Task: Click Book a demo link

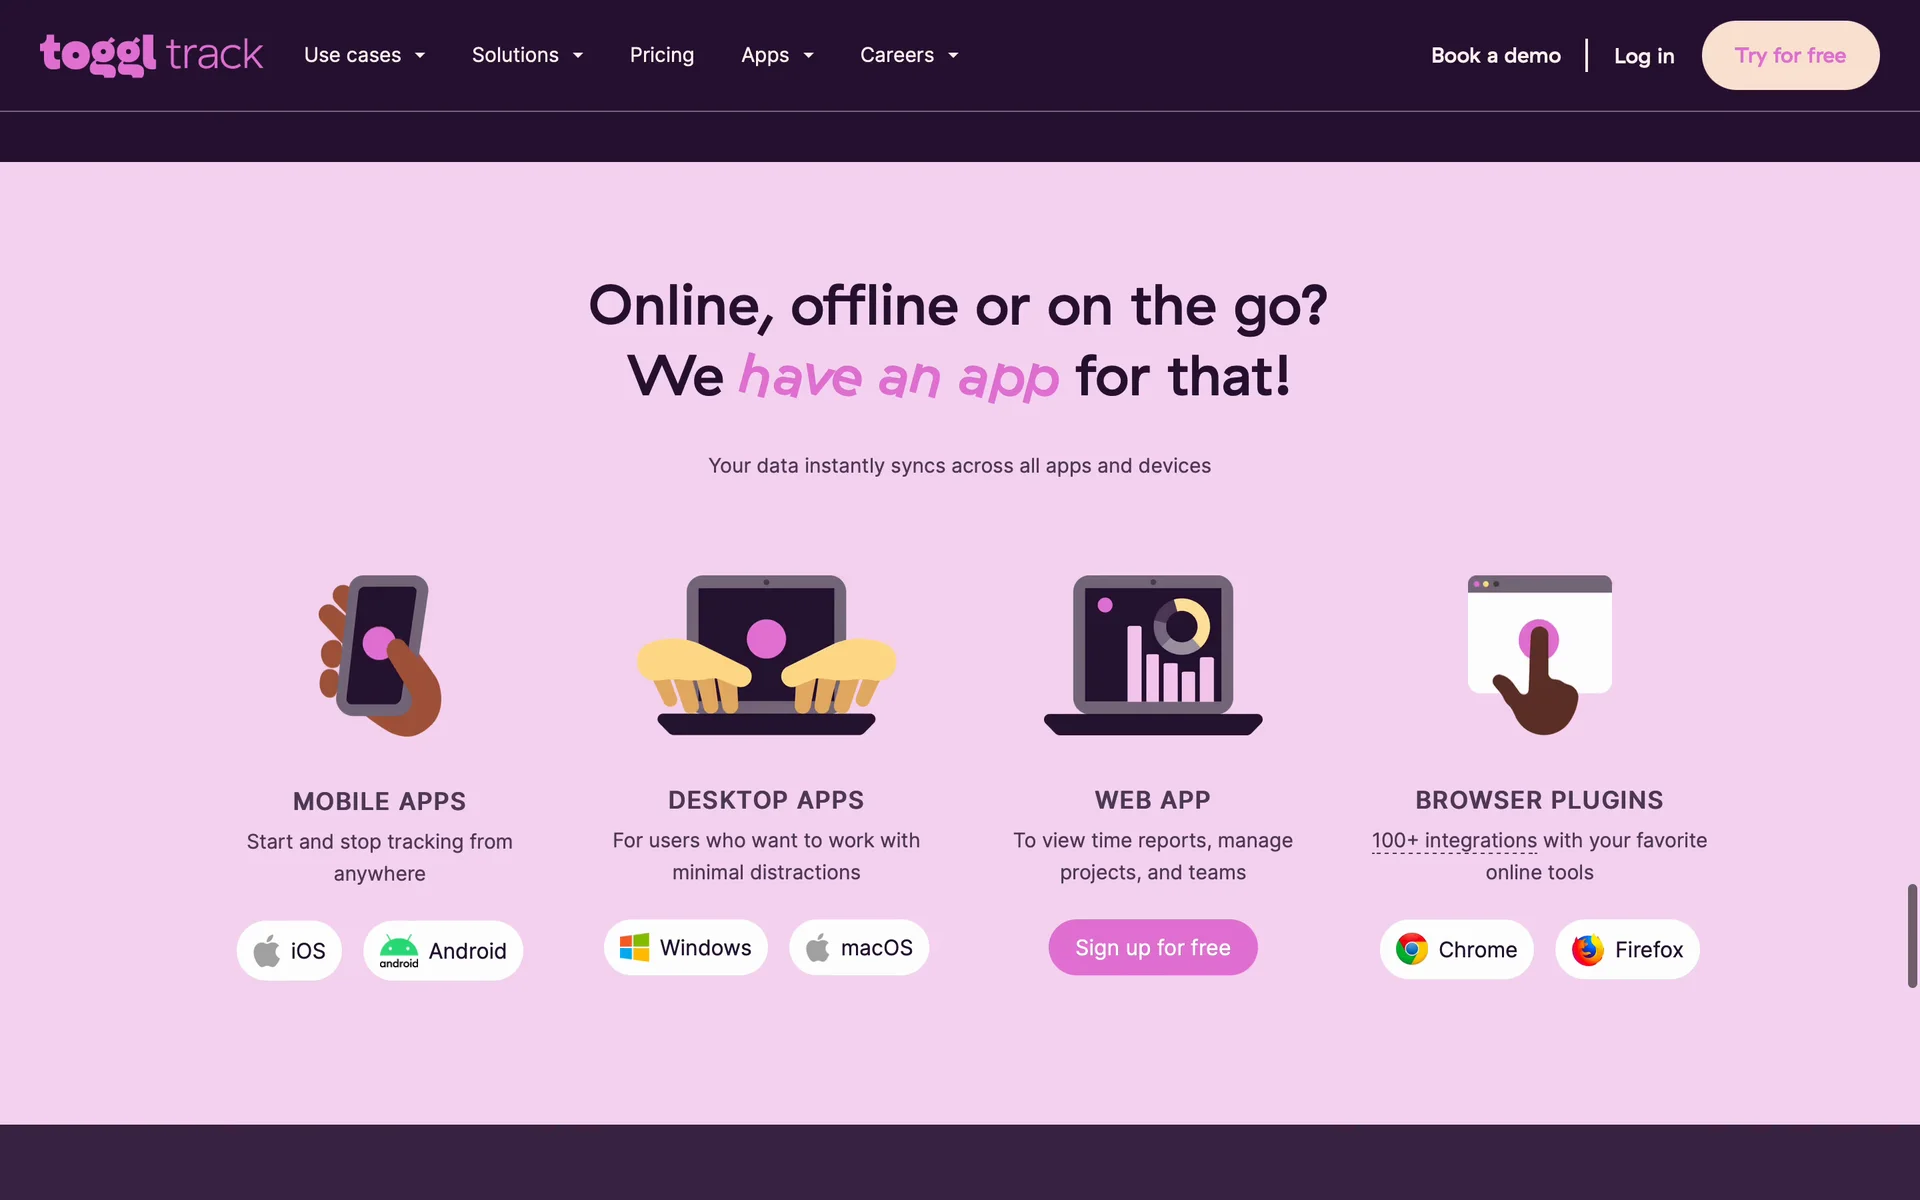Action: [x=1496, y=55]
